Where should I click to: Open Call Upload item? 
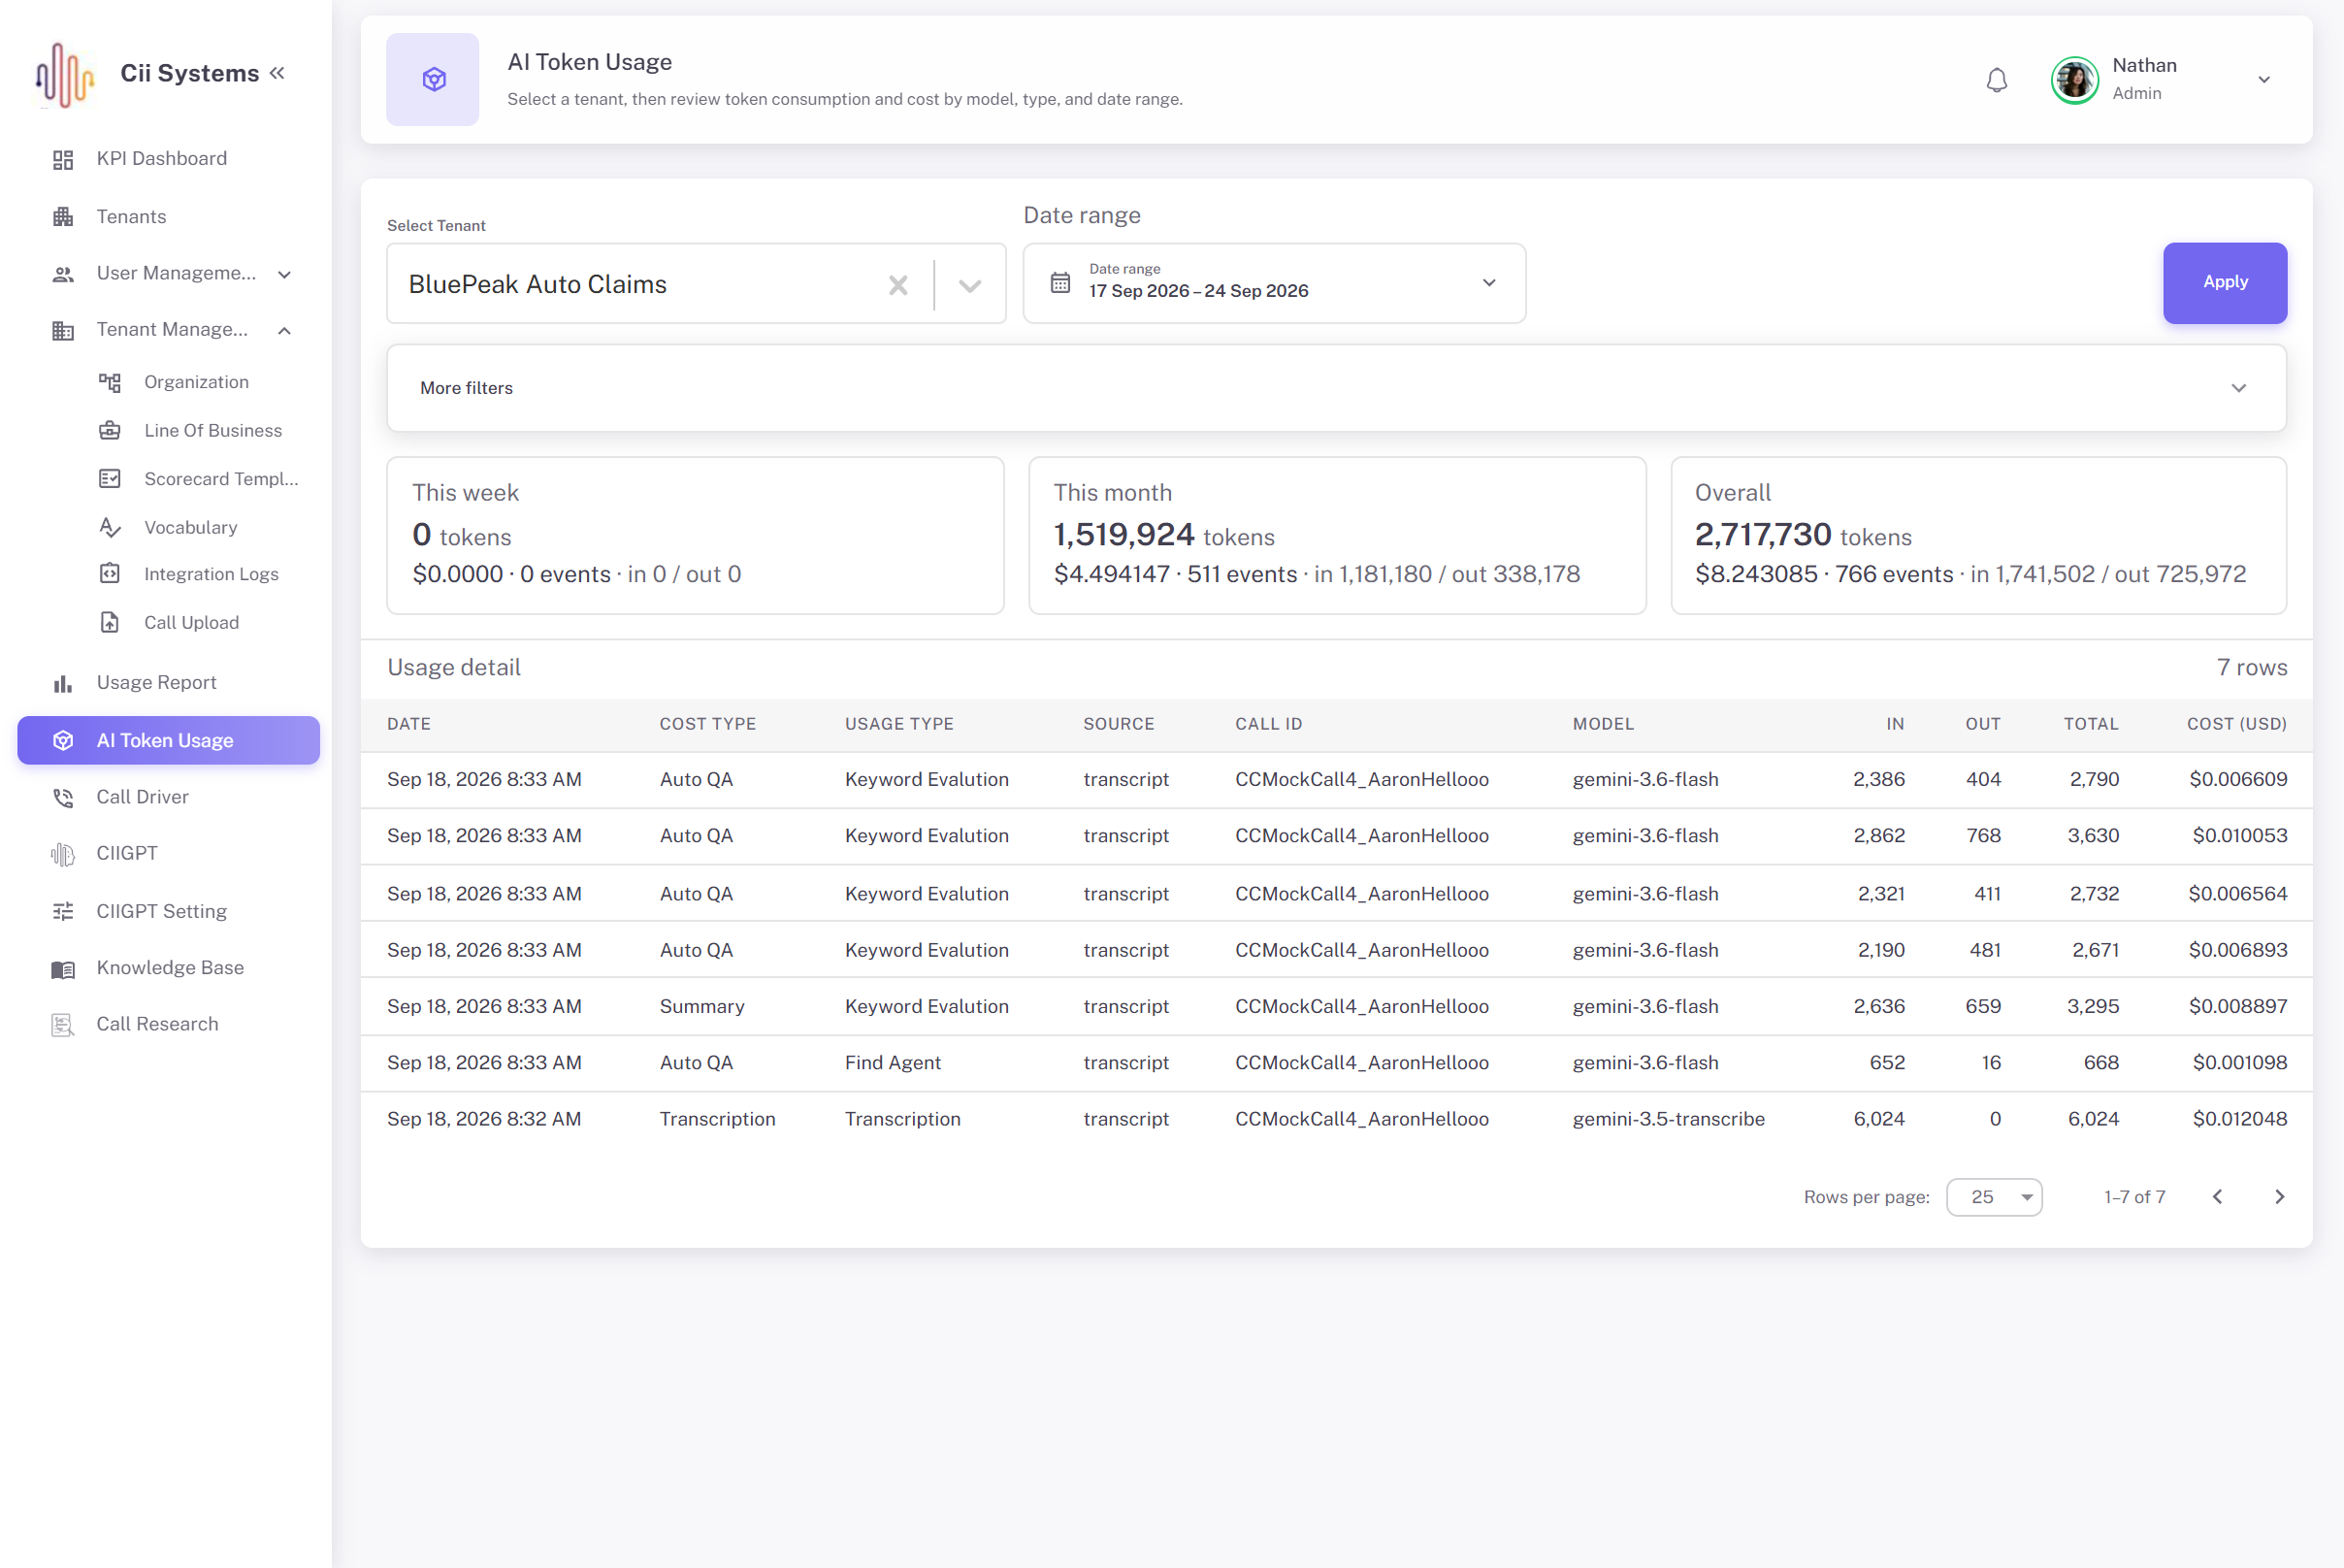click(191, 623)
